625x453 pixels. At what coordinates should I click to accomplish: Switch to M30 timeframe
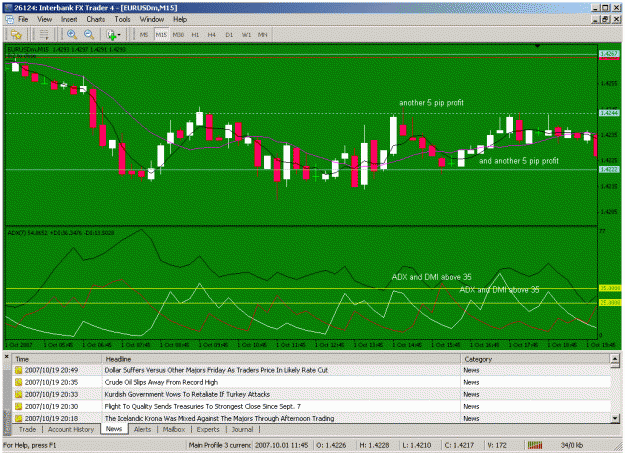[178, 35]
